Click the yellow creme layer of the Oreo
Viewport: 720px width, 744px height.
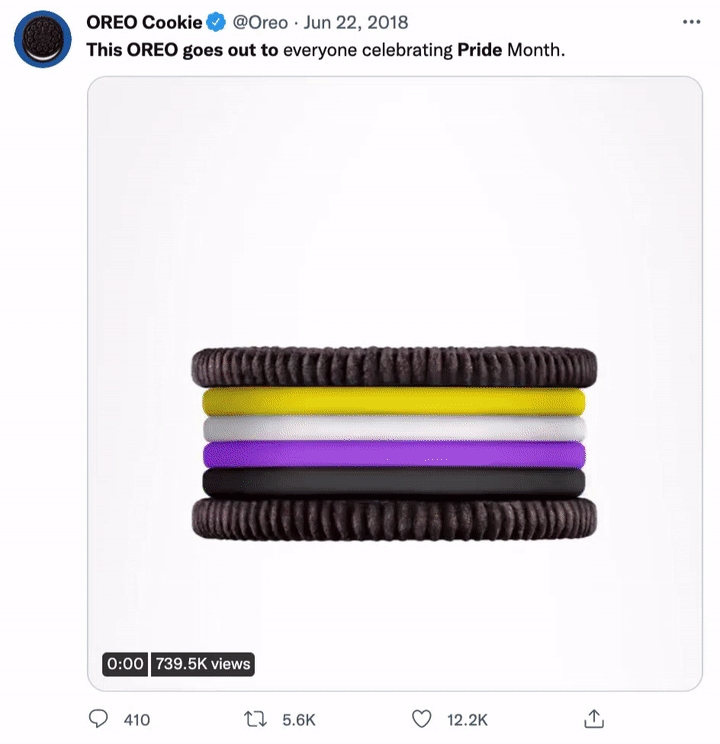pyautogui.click(x=394, y=402)
